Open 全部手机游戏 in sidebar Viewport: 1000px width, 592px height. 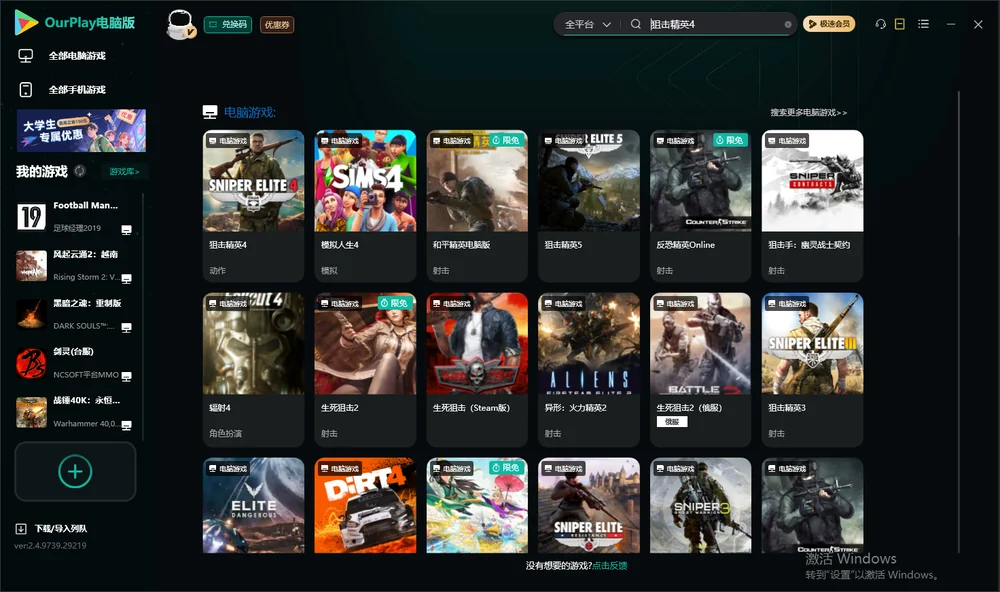[x=77, y=90]
